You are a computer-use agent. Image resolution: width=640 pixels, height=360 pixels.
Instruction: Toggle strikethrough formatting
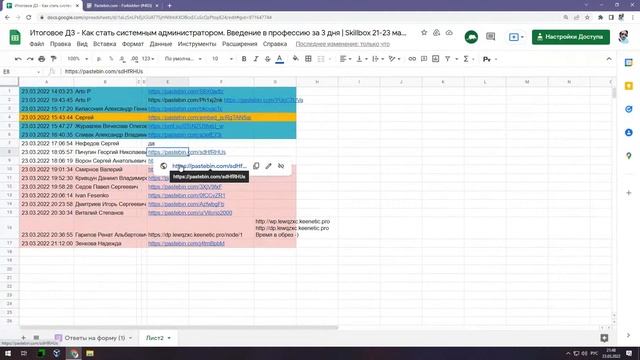(x=267, y=59)
